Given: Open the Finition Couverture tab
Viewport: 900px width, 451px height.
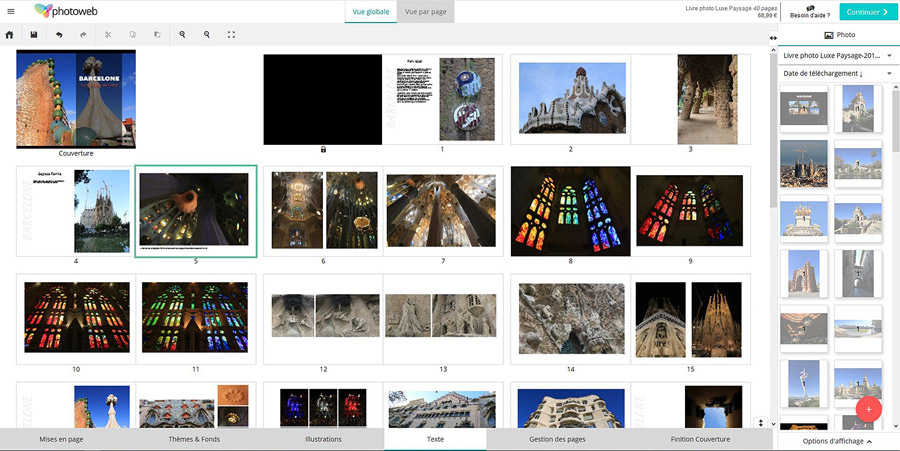Looking at the screenshot, I should (700, 439).
